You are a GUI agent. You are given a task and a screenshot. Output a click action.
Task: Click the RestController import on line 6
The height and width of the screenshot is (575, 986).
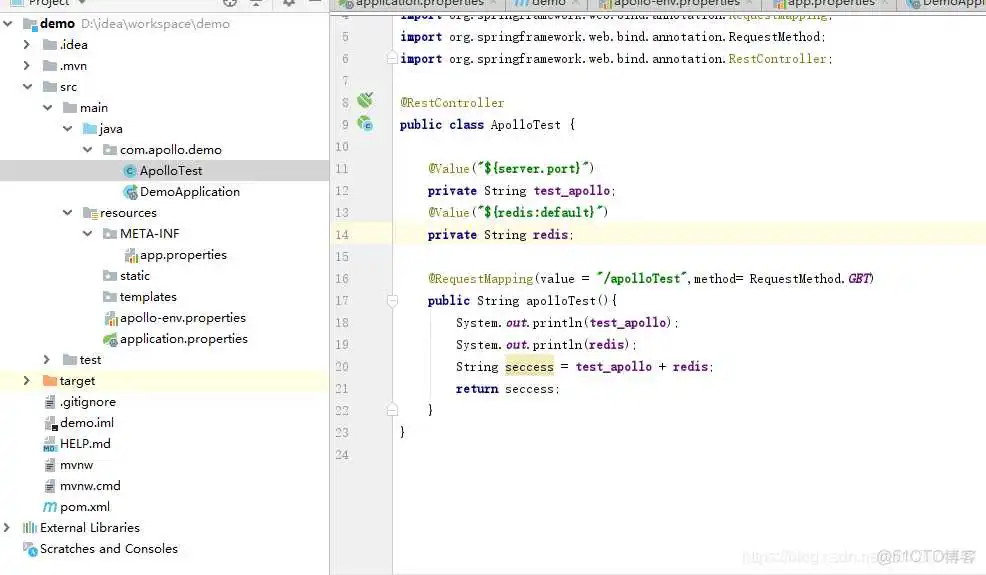coord(616,59)
